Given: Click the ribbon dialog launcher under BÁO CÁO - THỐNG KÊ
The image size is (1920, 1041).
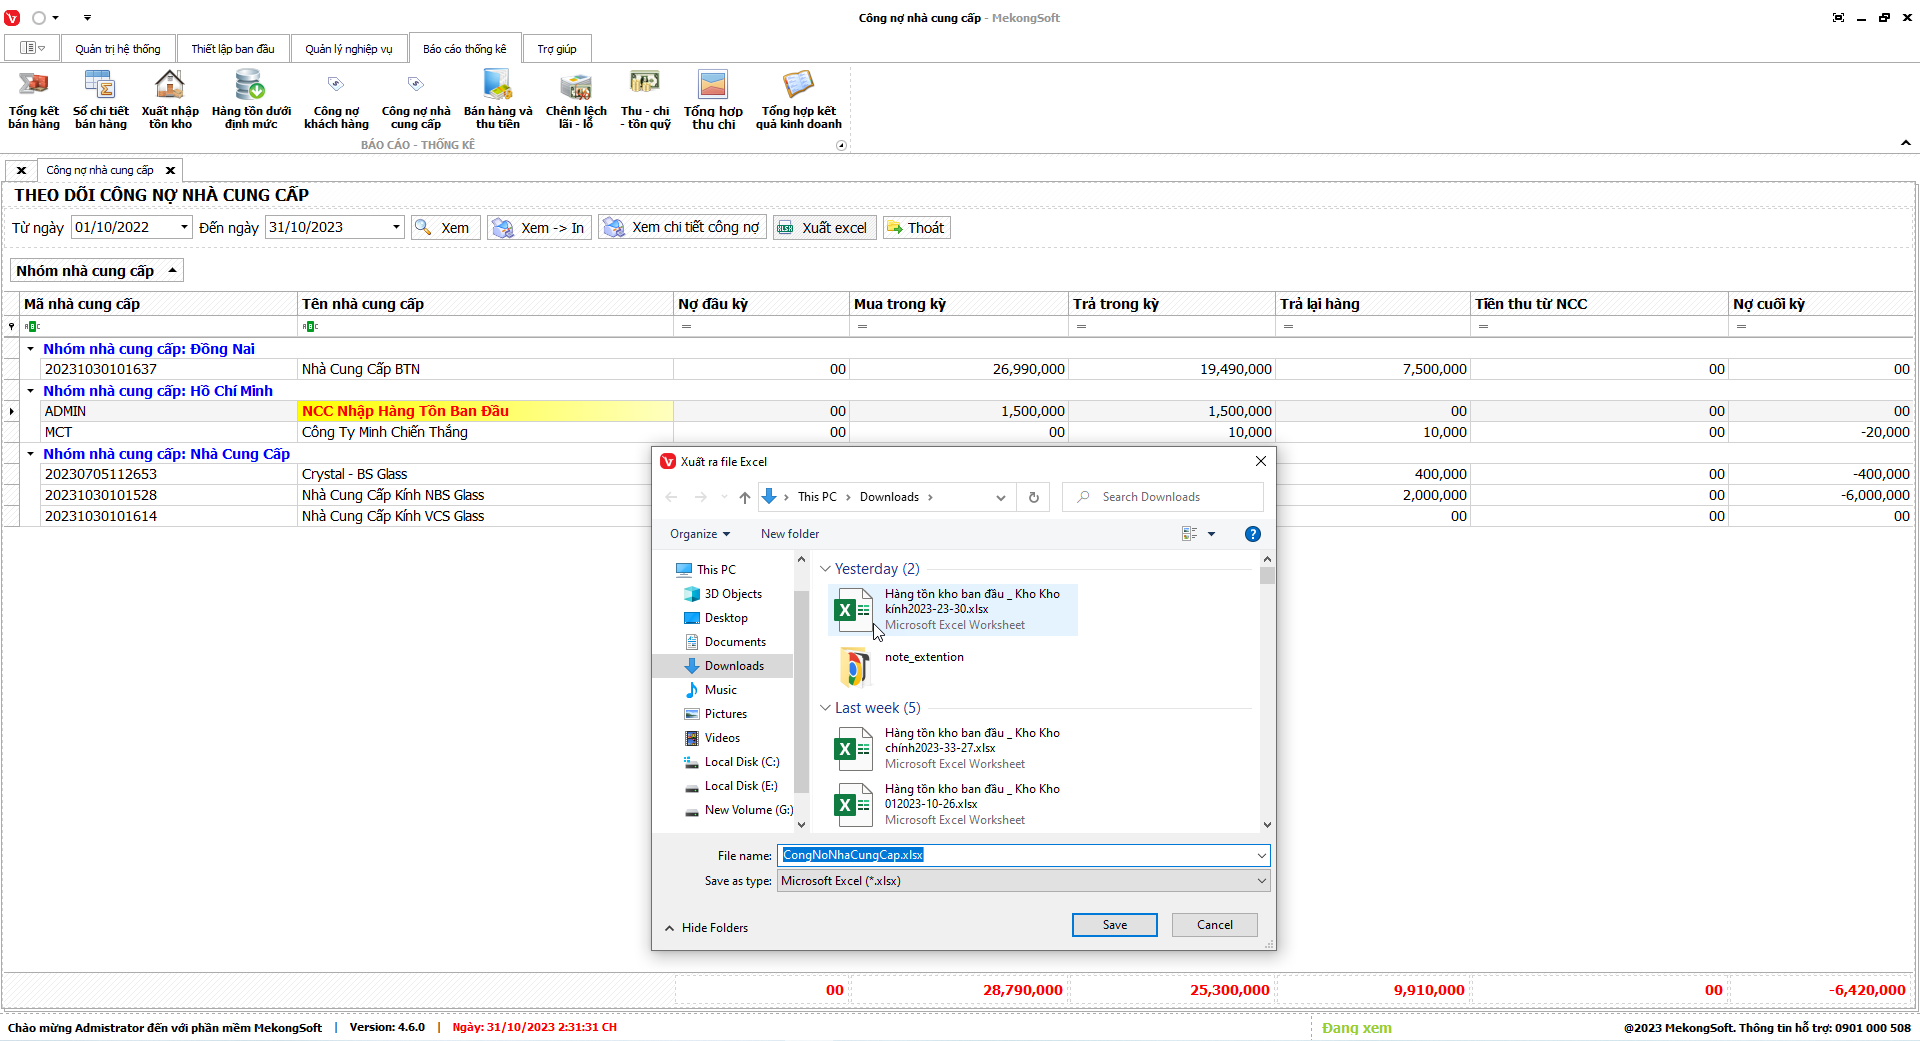Looking at the screenshot, I should click(x=841, y=145).
